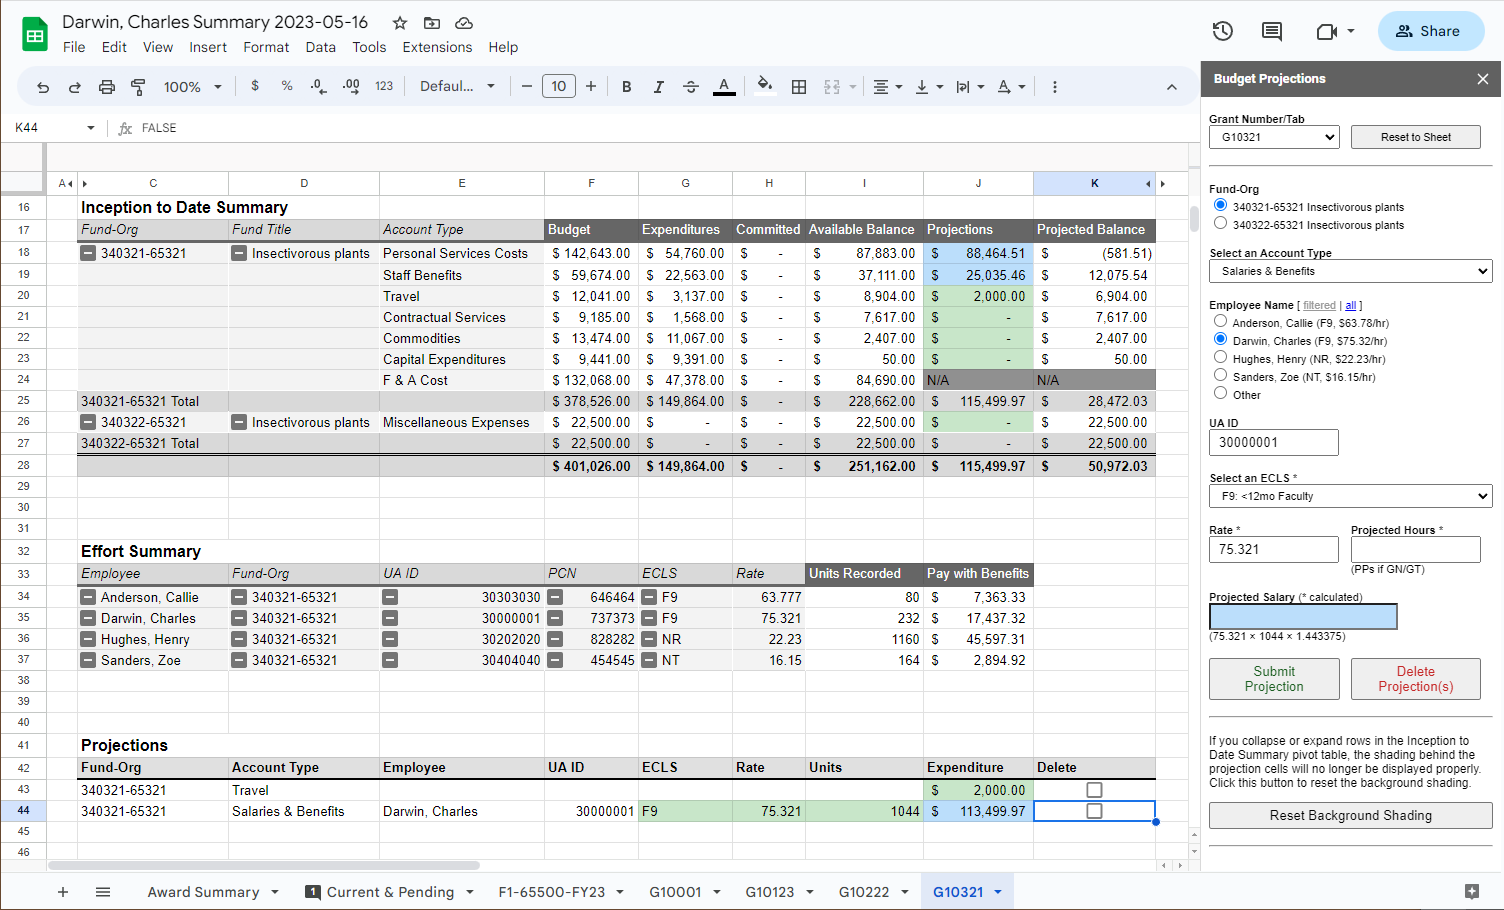
Task: Open the Grant Number/Tab dropdown
Action: click(x=1274, y=137)
